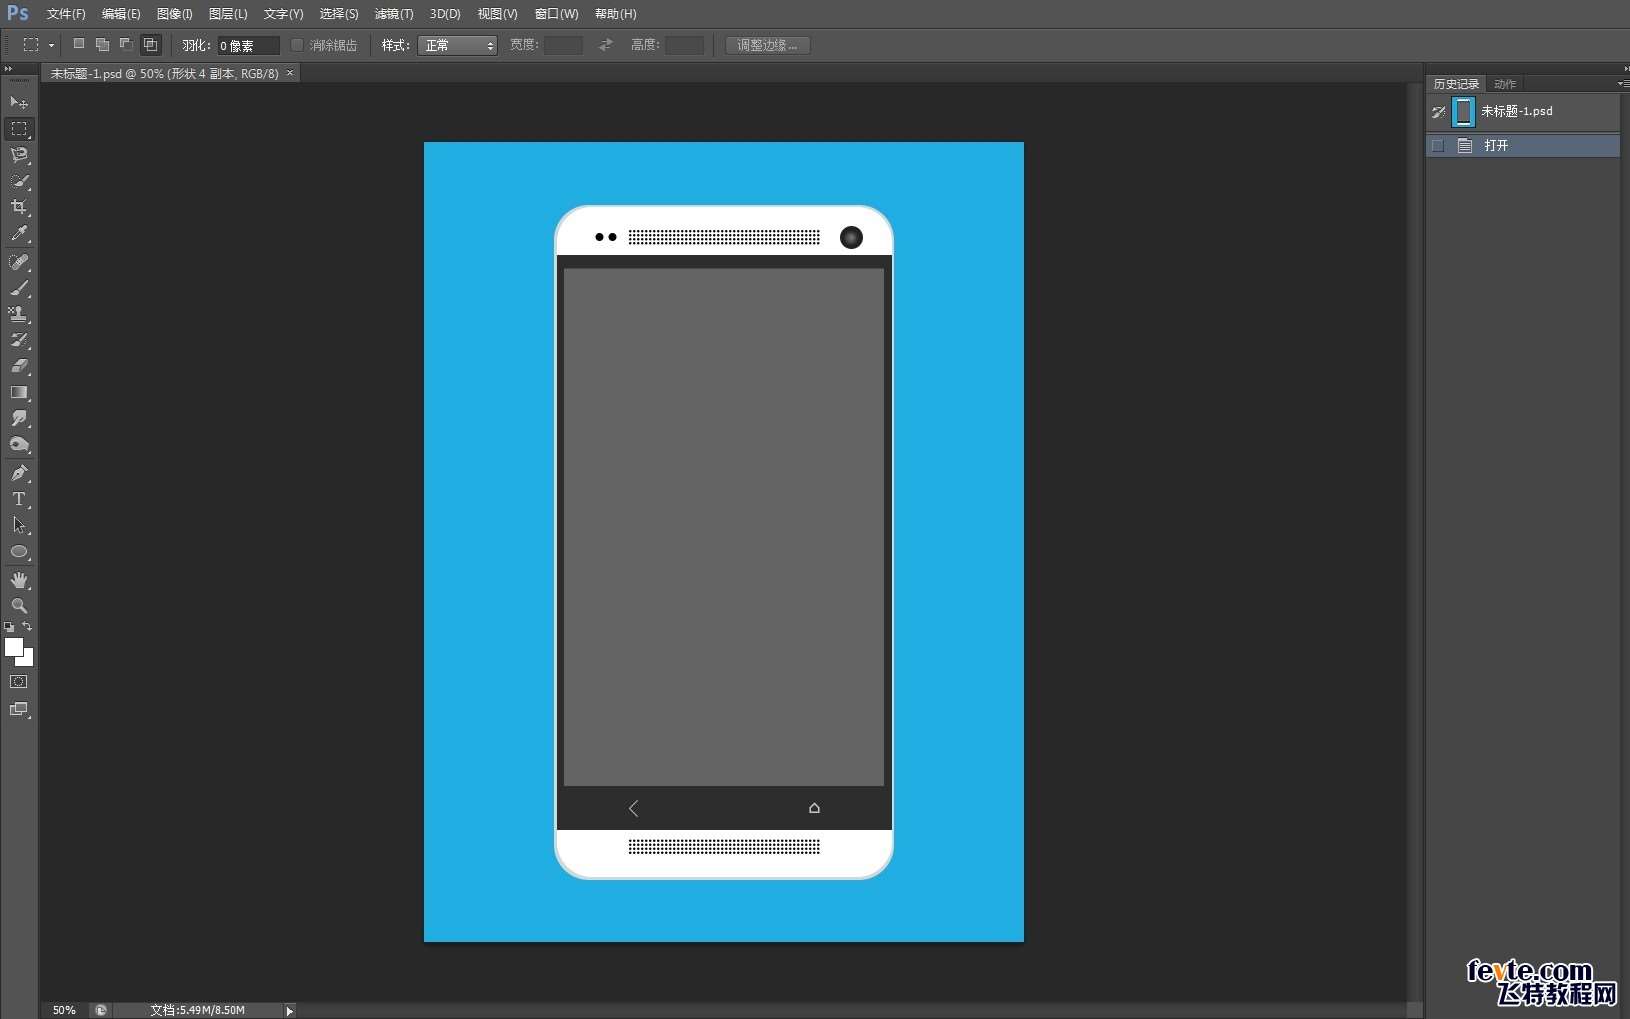The image size is (1630, 1019).
Task: Select the Lasso tool
Action: [19, 155]
